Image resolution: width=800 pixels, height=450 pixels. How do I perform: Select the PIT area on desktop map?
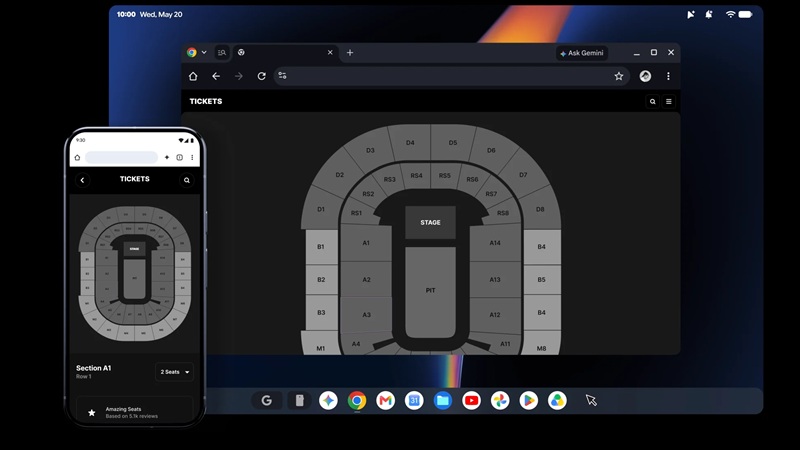coord(430,290)
